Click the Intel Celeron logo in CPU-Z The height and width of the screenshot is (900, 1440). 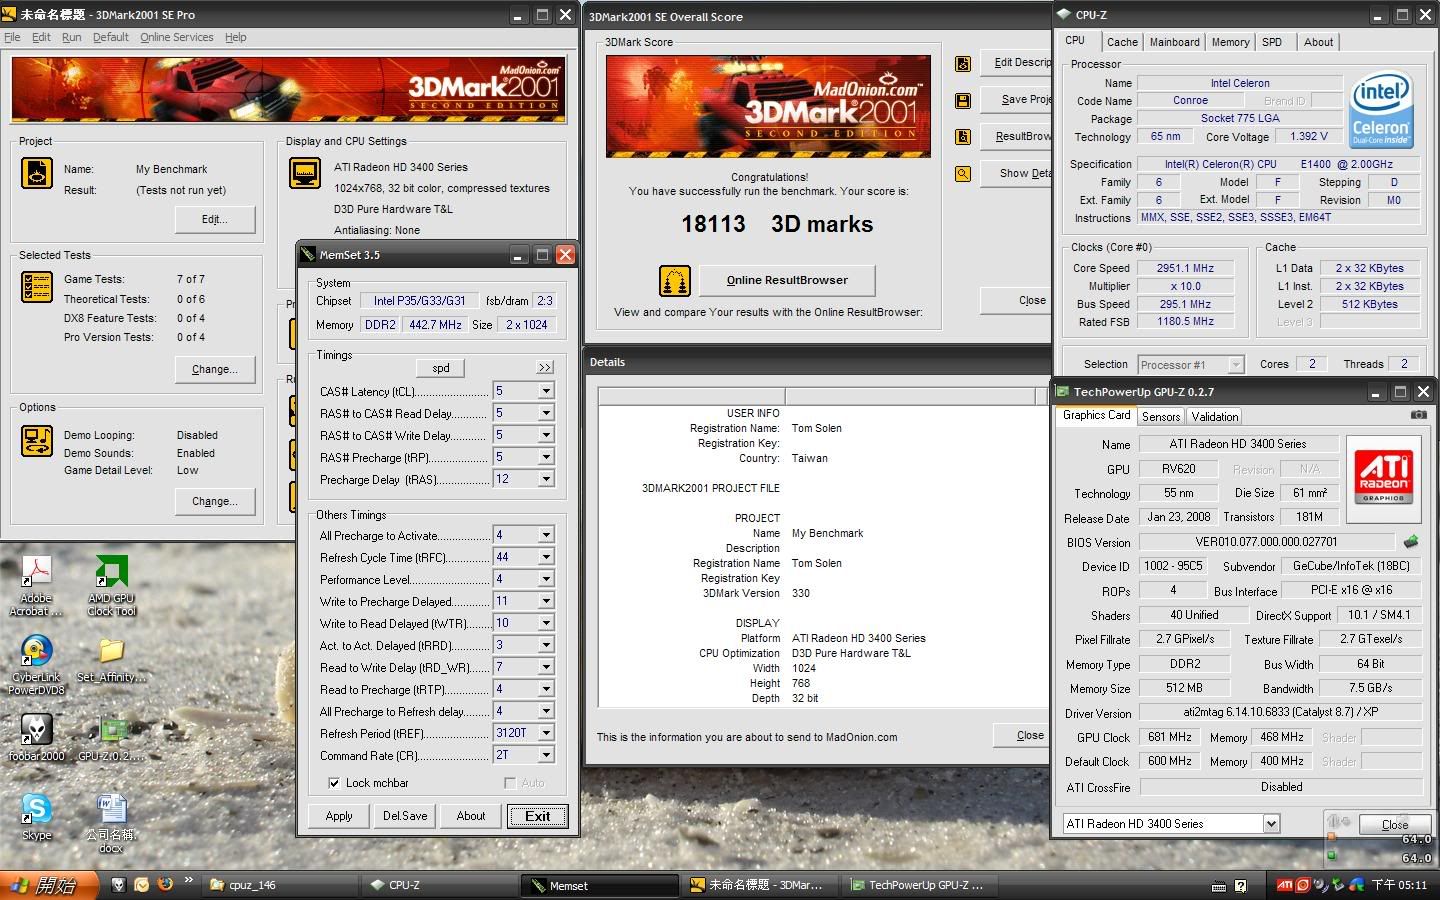pos(1380,108)
